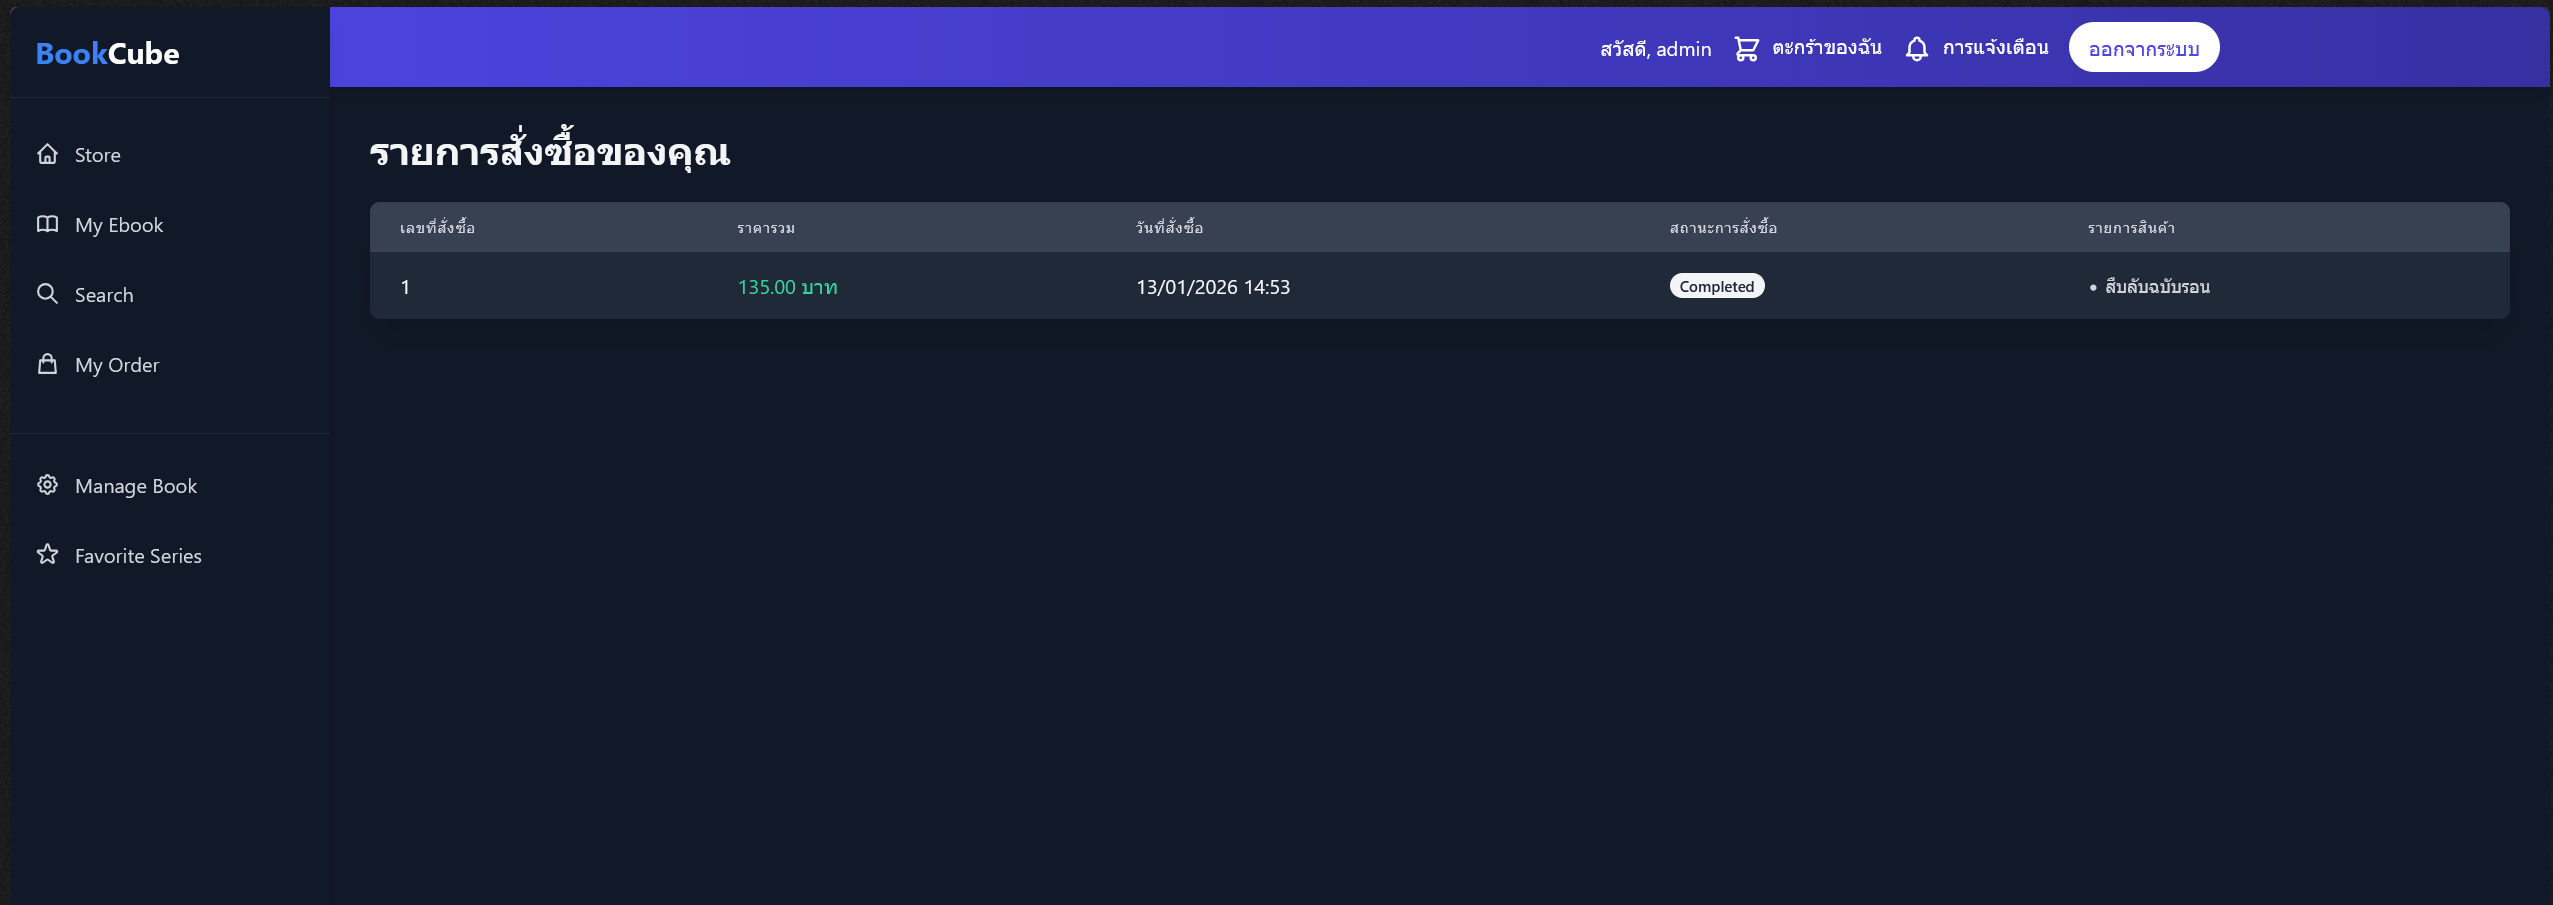2553x905 pixels.
Task: Select the Search menu item
Action: click(x=104, y=294)
